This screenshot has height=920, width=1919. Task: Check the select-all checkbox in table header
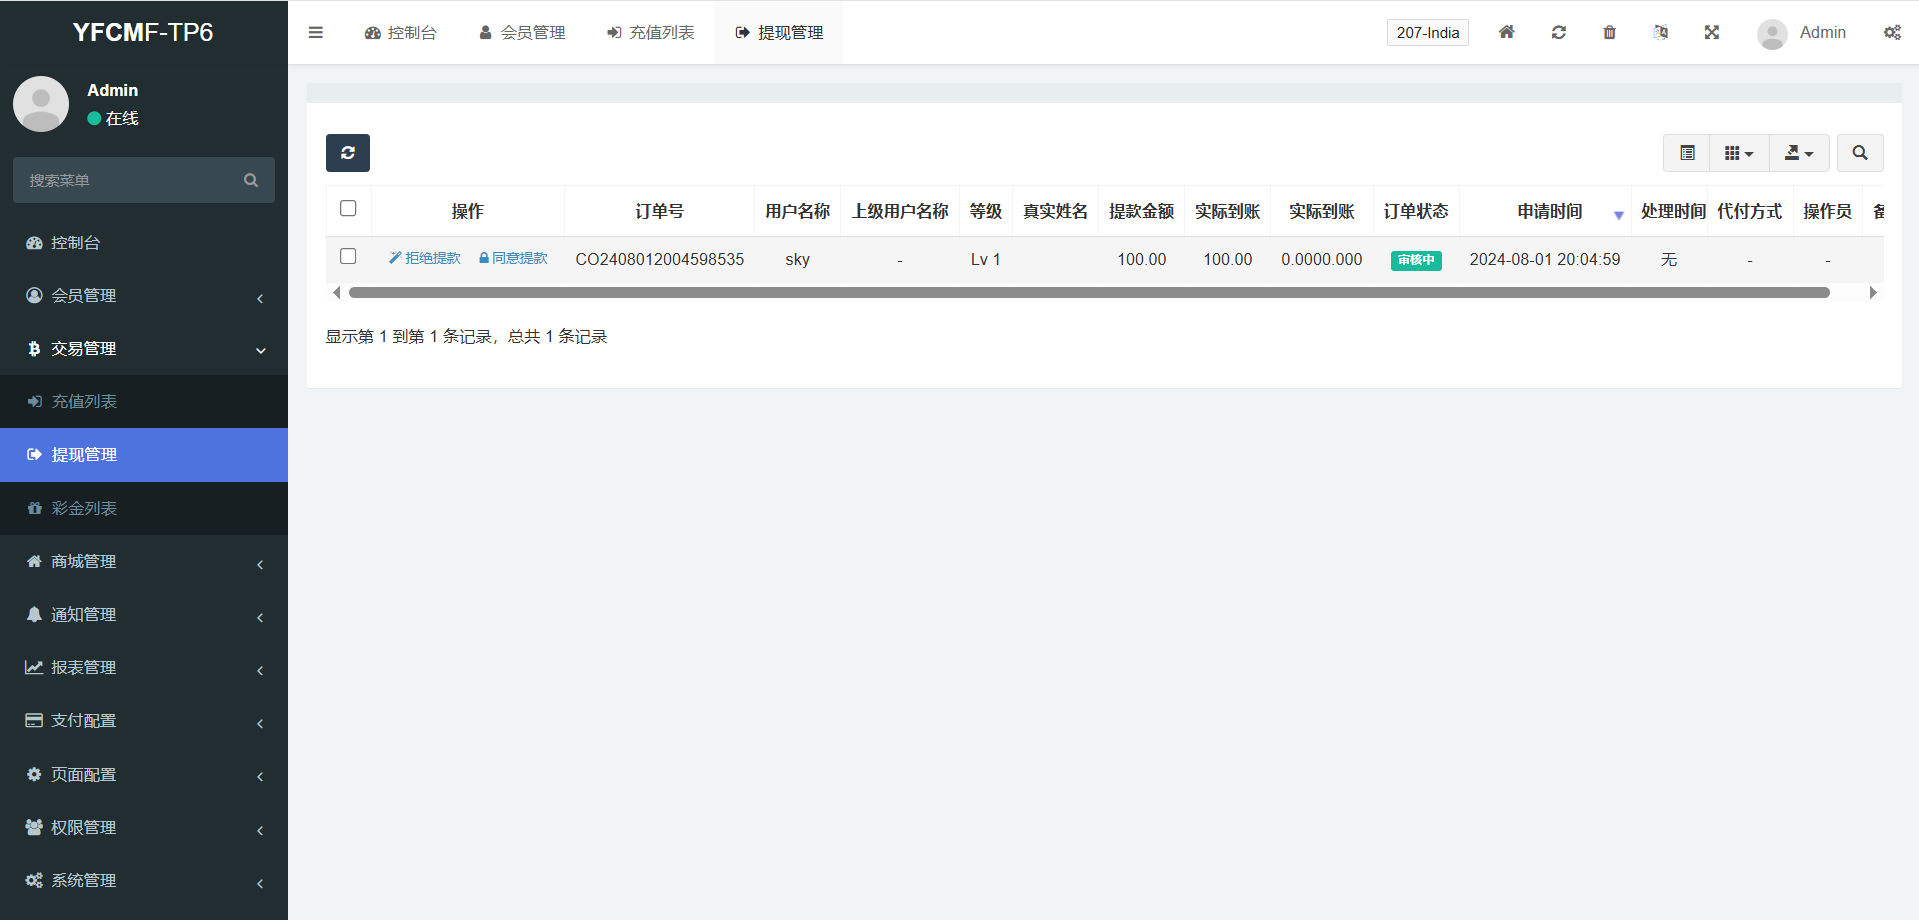tap(348, 209)
